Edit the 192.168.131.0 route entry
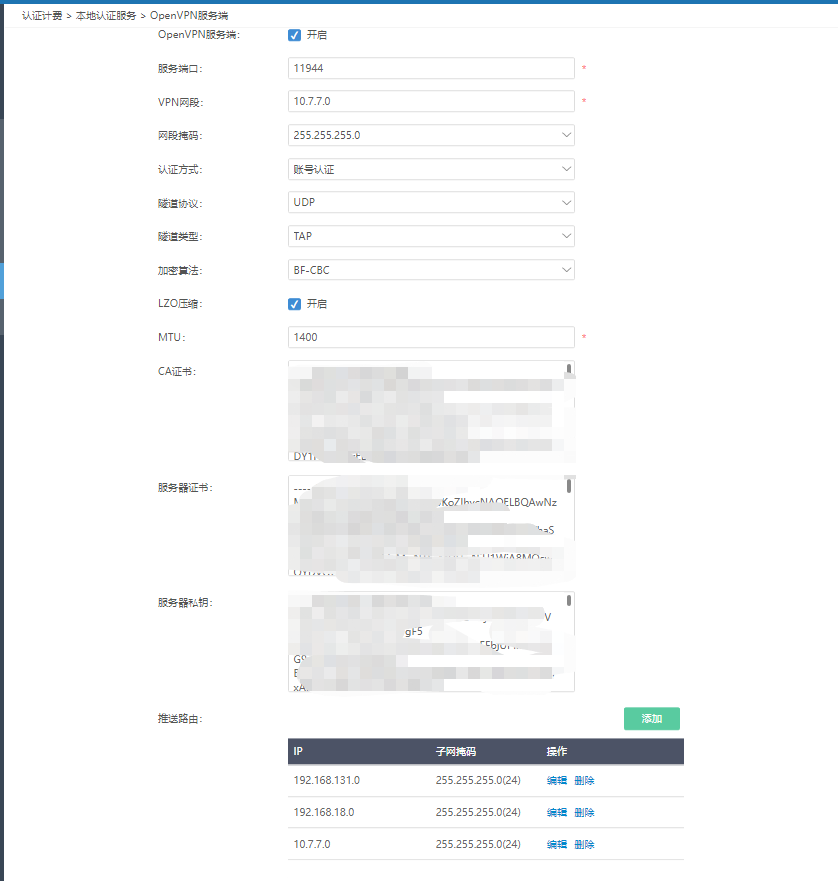The height and width of the screenshot is (881, 838). click(556, 780)
